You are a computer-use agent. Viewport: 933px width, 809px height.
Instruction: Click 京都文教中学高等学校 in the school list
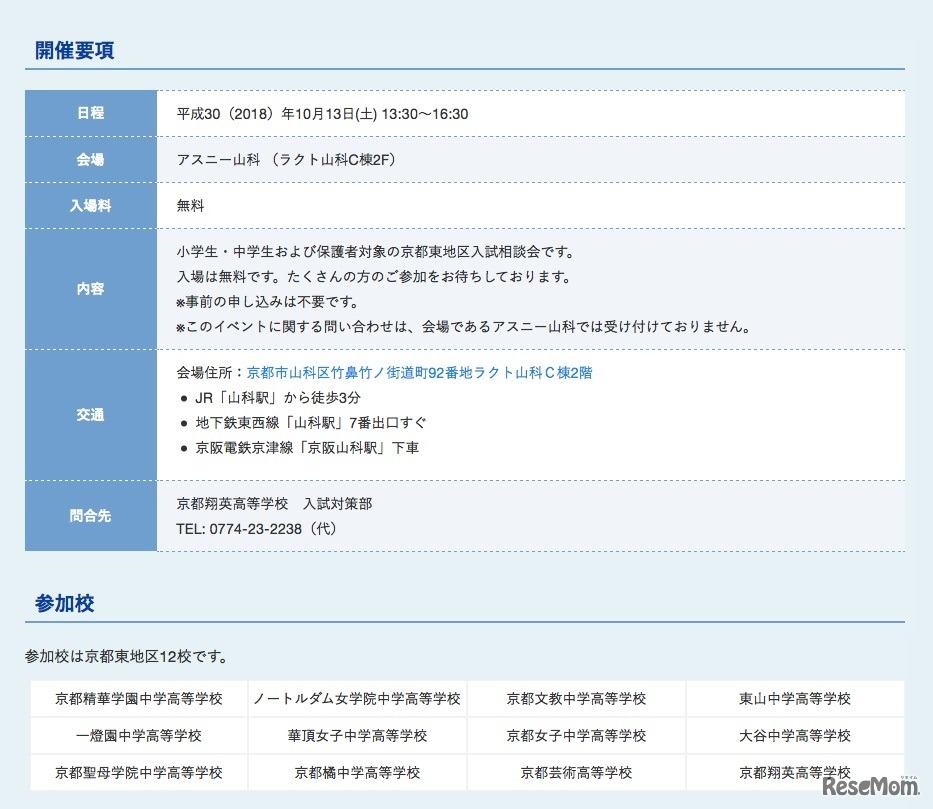pyautogui.click(x=576, y=698)
